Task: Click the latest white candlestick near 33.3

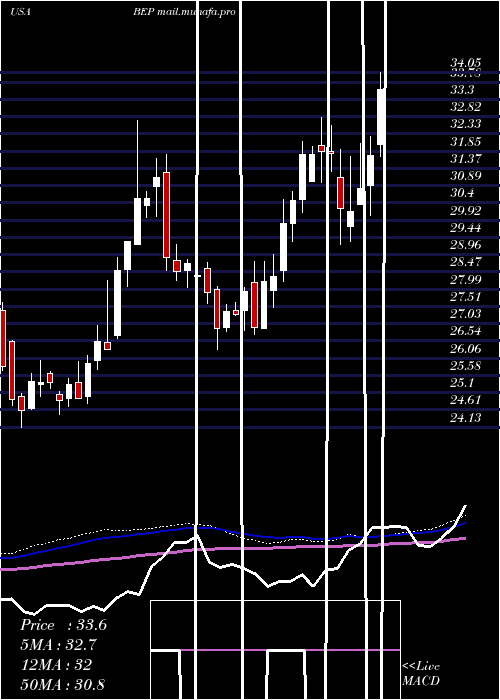Action: point(381,117)
